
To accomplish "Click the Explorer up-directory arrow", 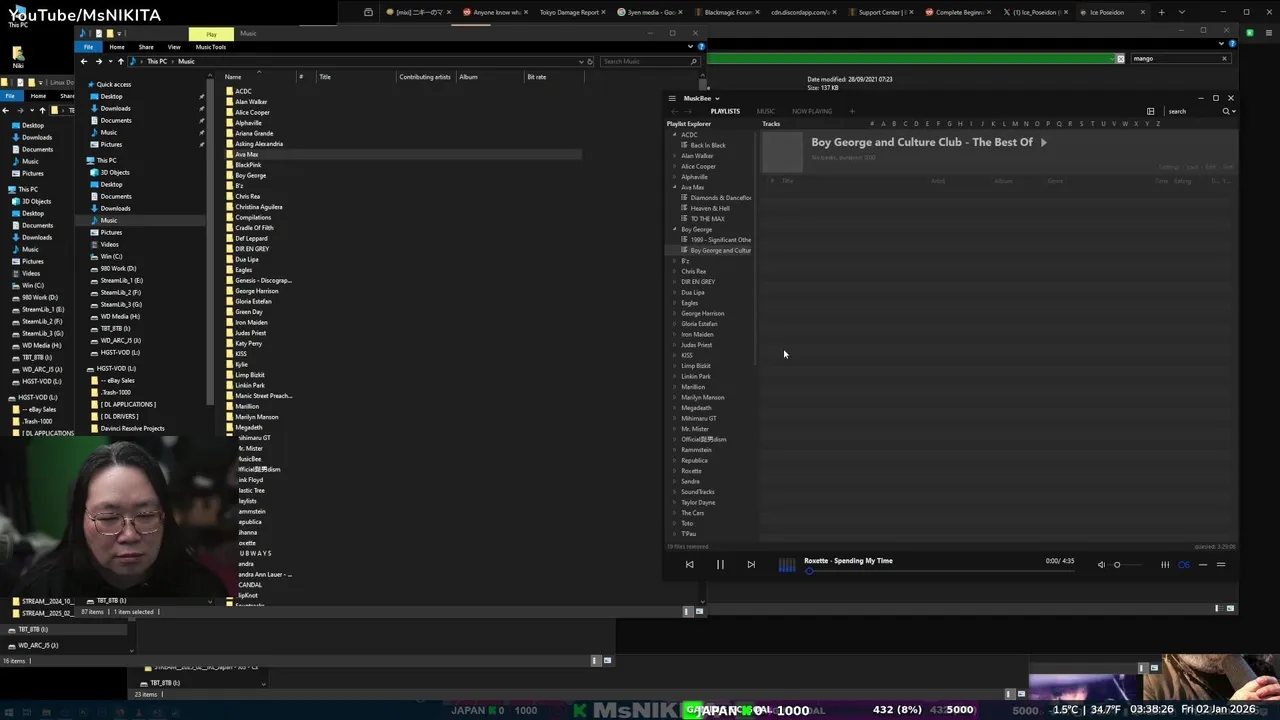I will (121, 61).
